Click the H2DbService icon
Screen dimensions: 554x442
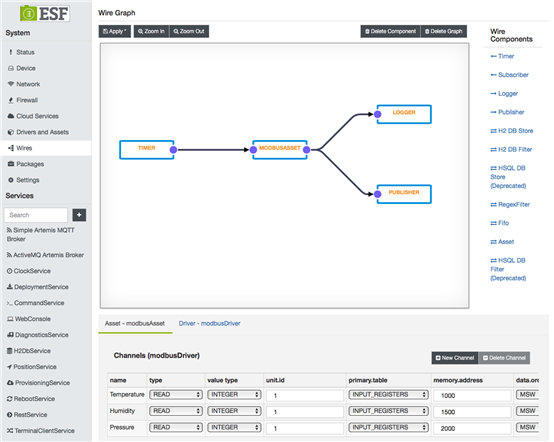click(10, 351)
